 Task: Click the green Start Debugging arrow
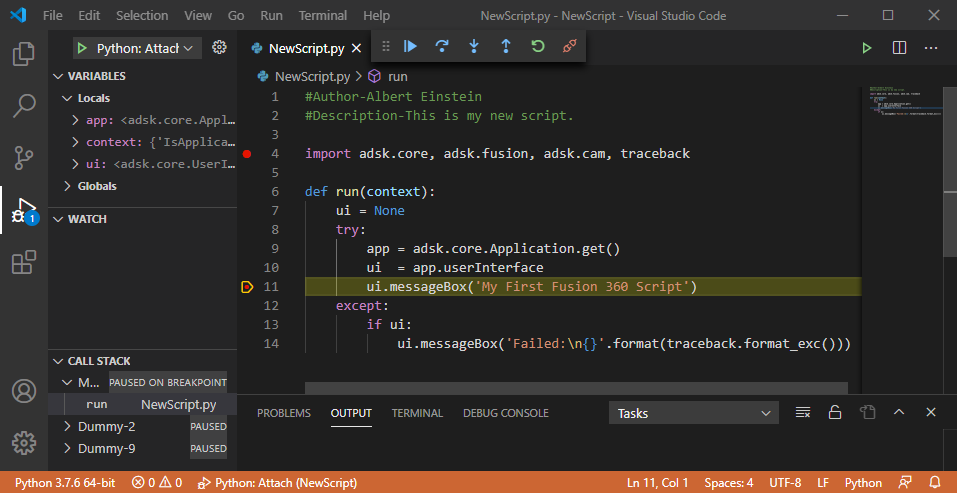tap(82, 48)
